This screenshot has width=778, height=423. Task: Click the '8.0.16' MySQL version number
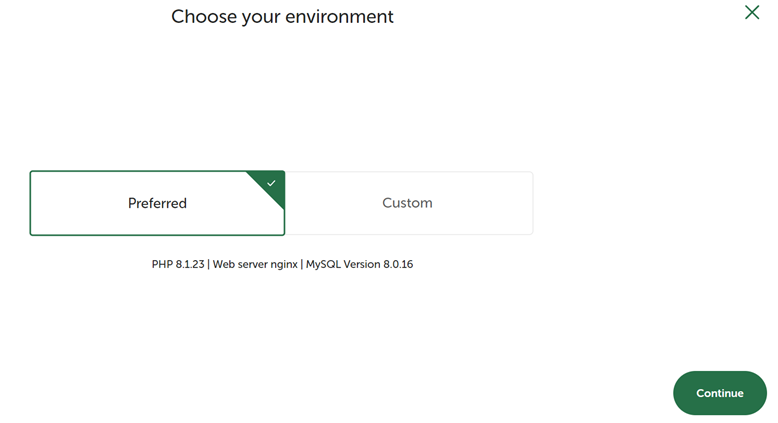point(398,265)
